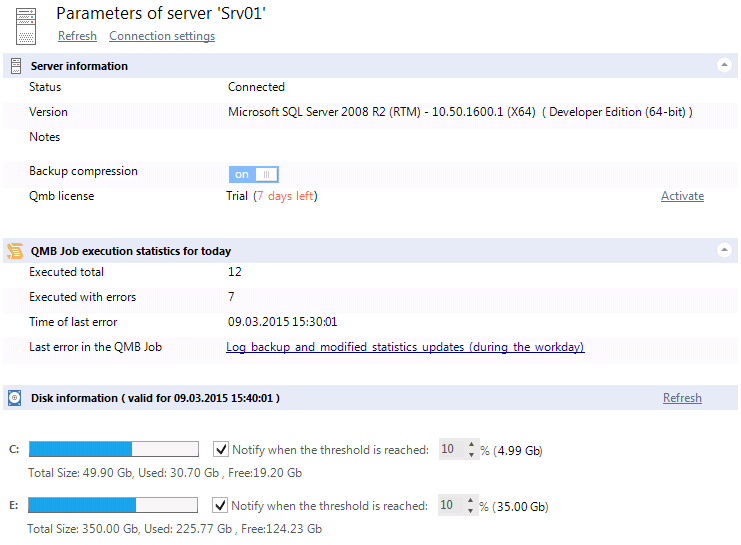The image size is (741, 545).
Task: Click the Refresh link under server title
Action: (x=78, y=36)
